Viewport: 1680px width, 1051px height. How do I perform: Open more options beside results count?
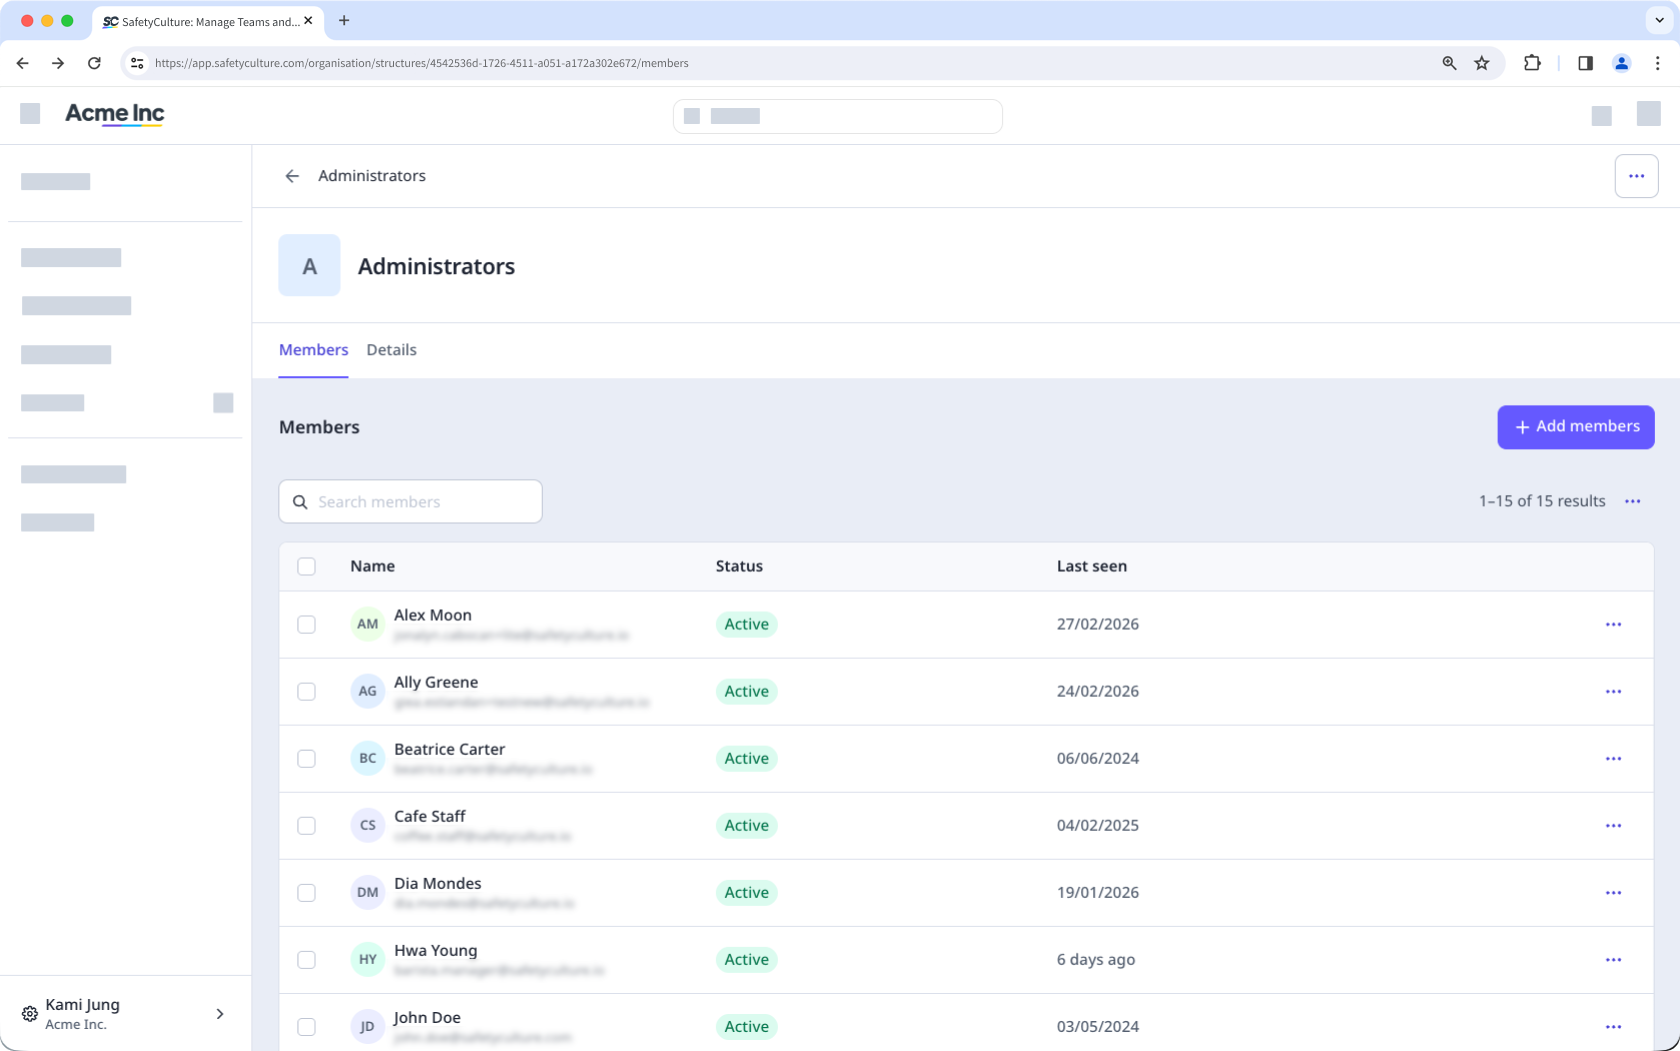(1632, 501)
